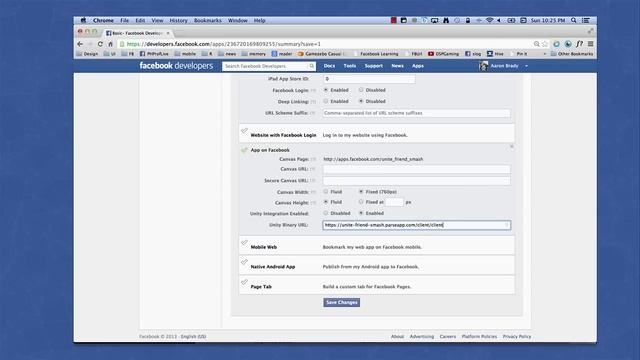Click the Save Changes button

342,302
